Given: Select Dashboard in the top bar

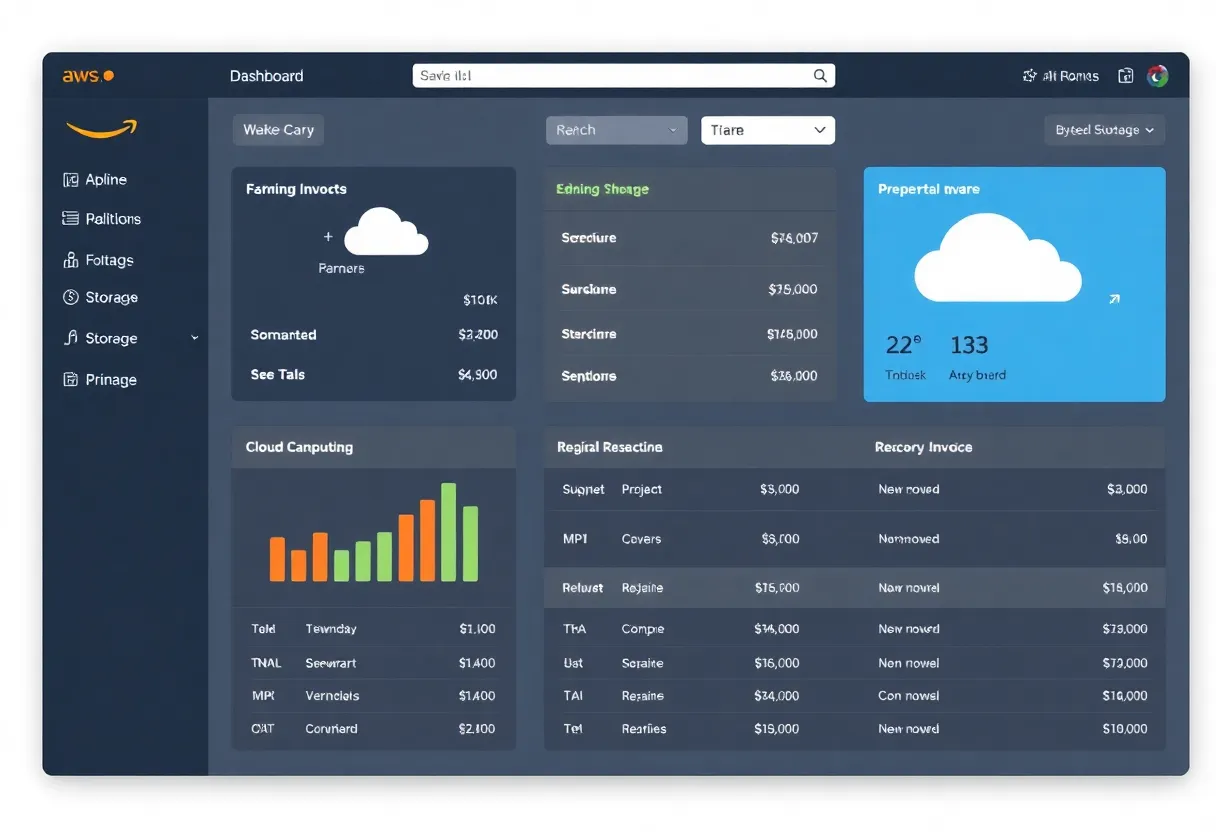Looking at the screenshot, I should [x=266, y=76].
